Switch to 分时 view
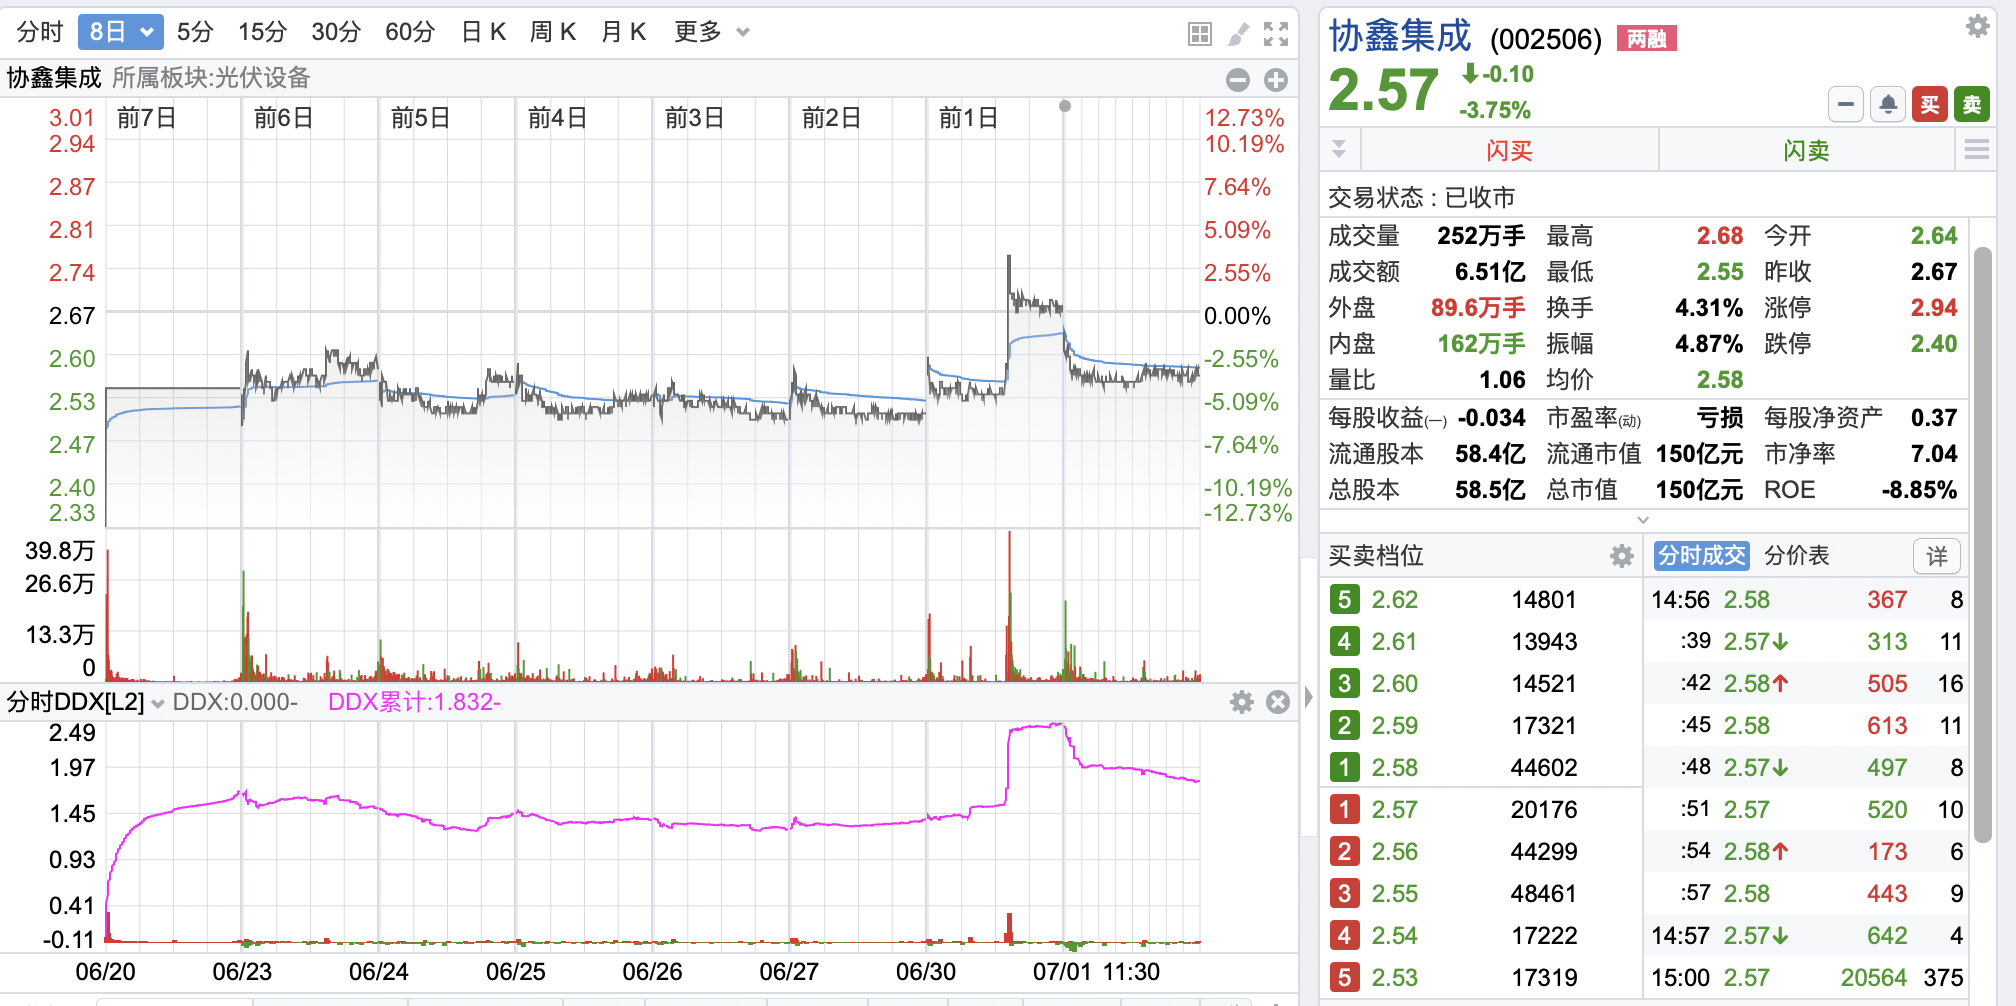This screenshot has width=2016, height=1006. [40, 32]
